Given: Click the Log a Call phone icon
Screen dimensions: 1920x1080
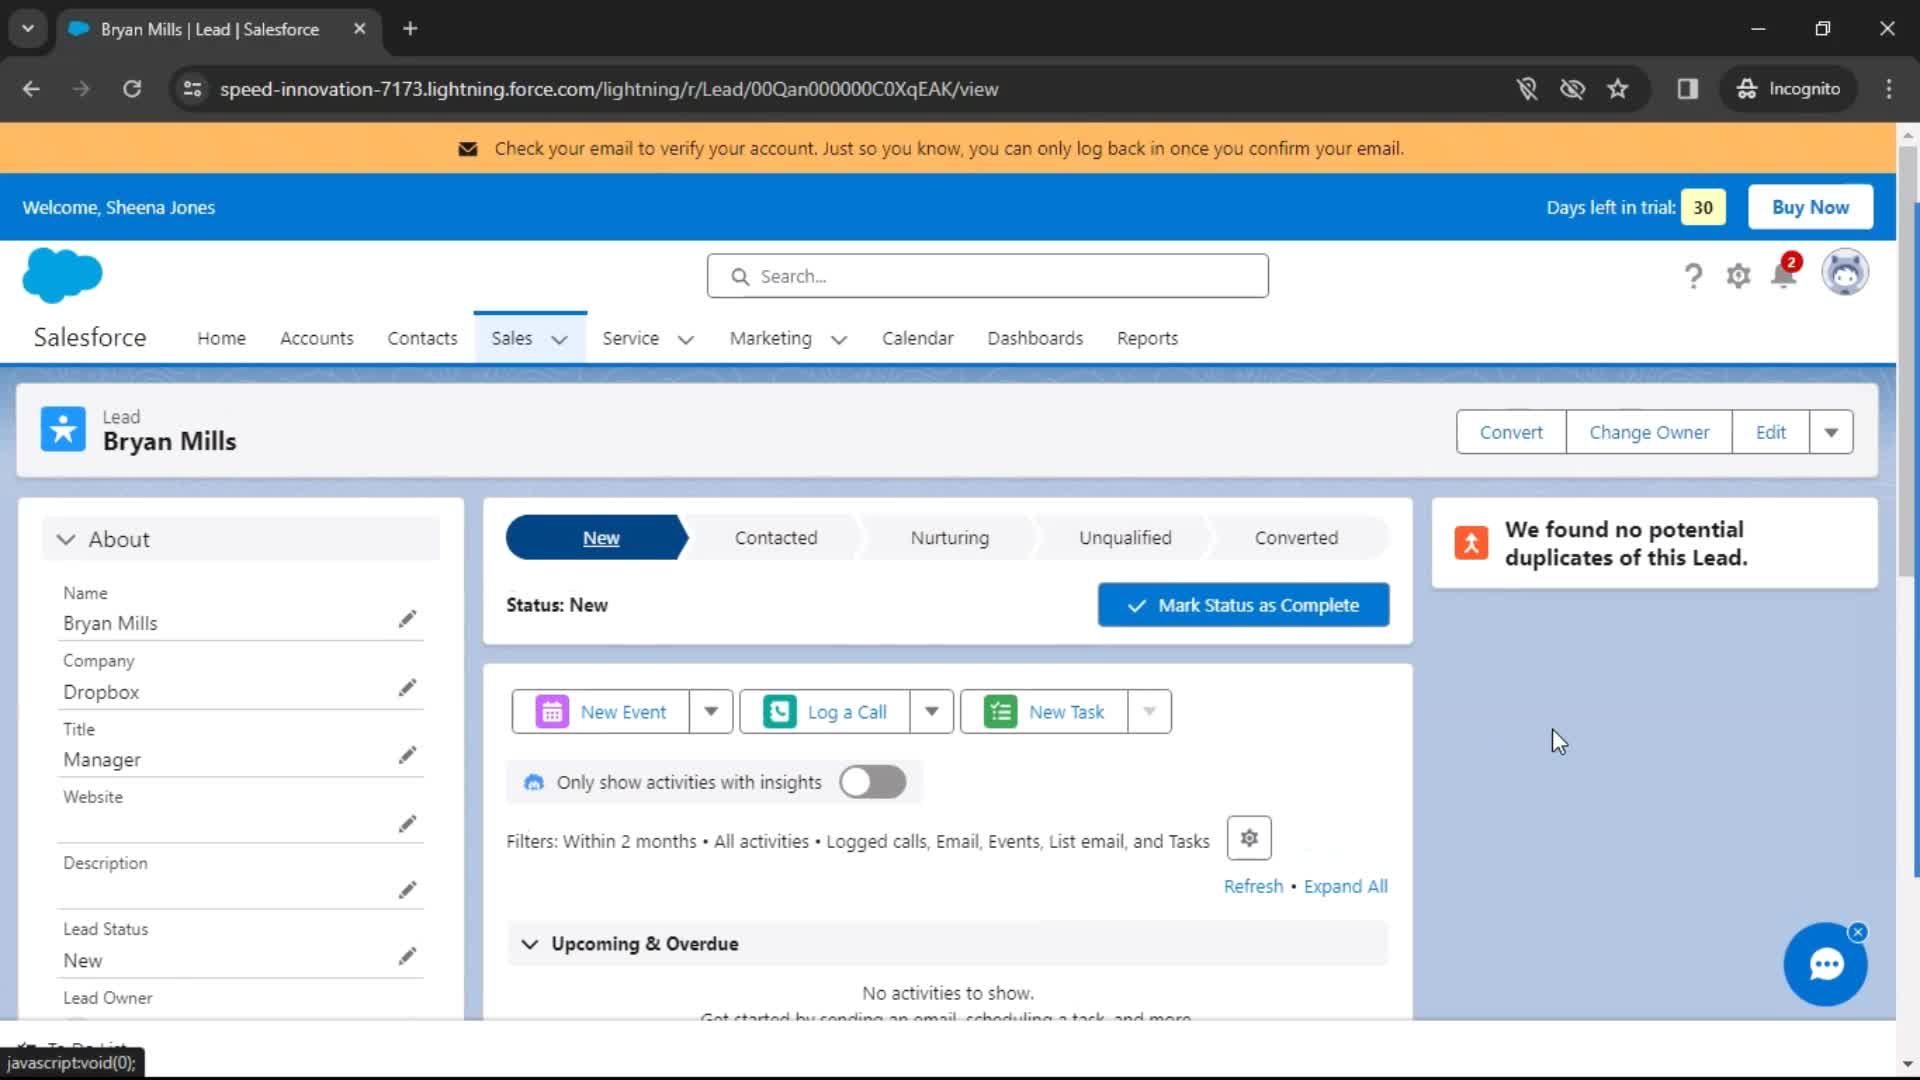Looking at the screenshot, I should pyautogui.click(x=780, y=712).
